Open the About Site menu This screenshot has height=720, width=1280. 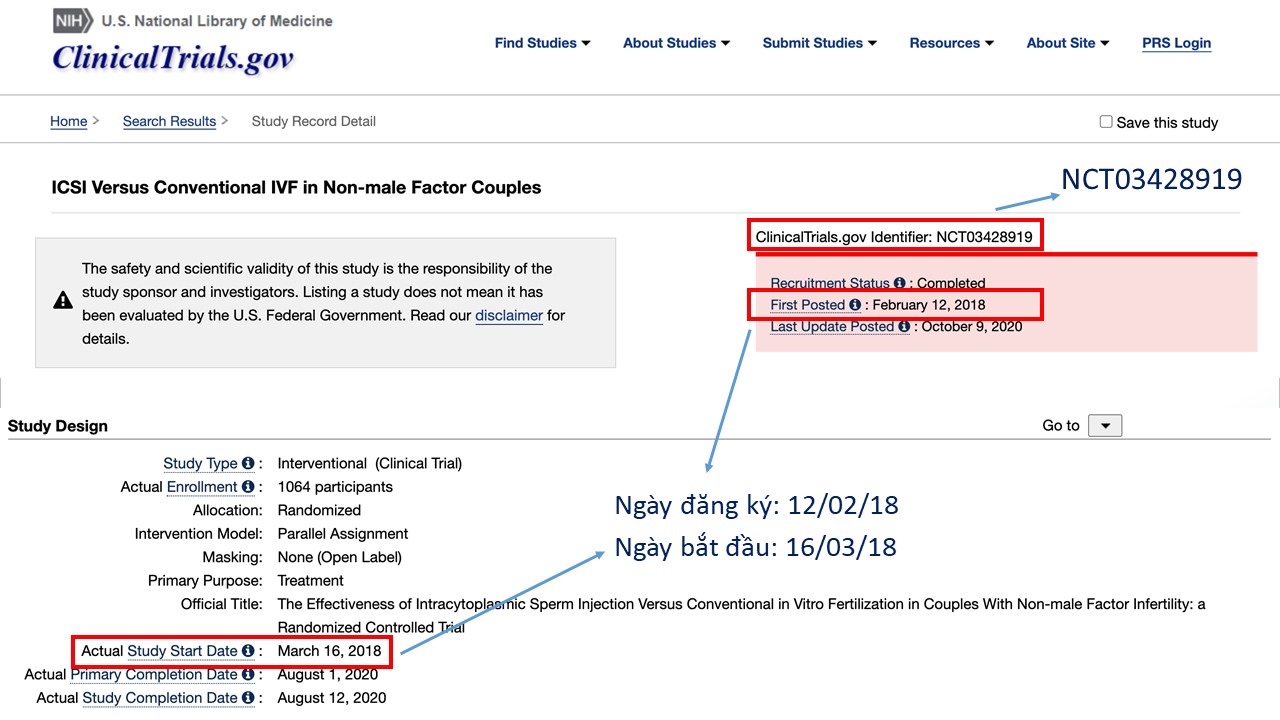pyautogui.click(x=1067, y=43)
